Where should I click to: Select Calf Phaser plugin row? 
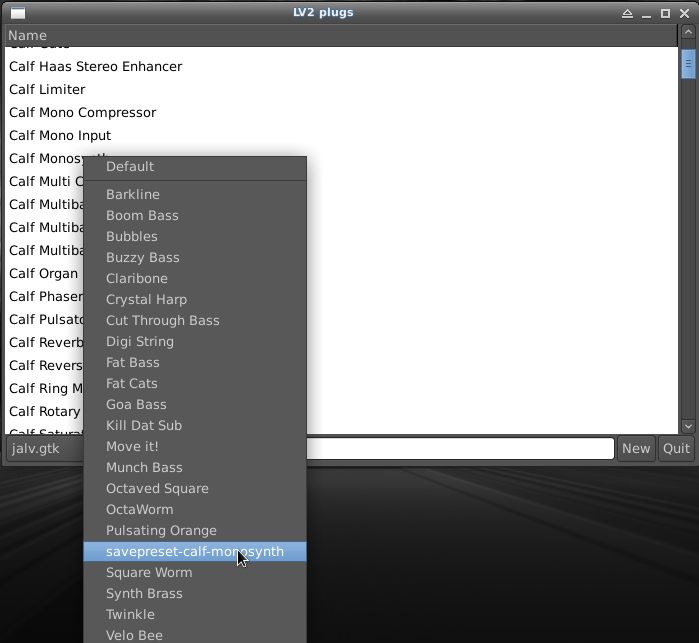tap(44, 297)
